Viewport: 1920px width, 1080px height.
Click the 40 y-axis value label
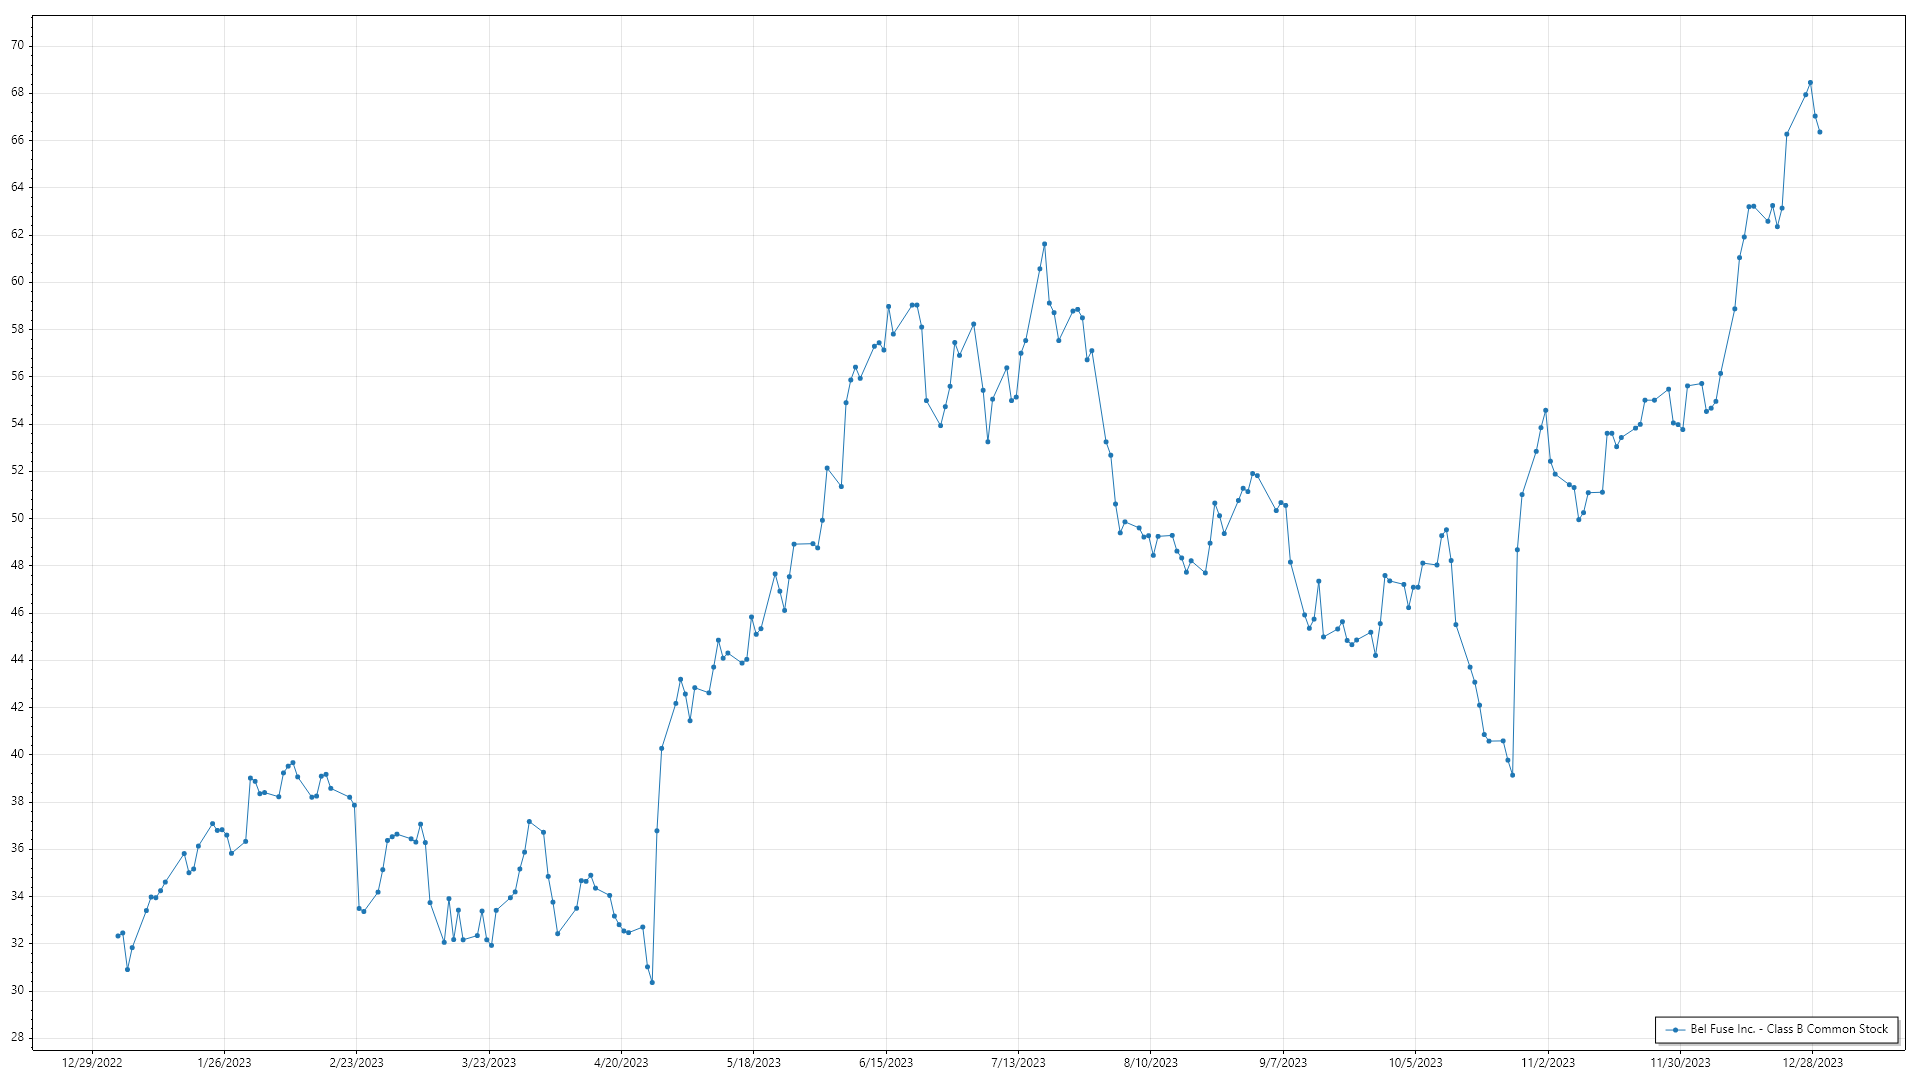tap(18, 754)
